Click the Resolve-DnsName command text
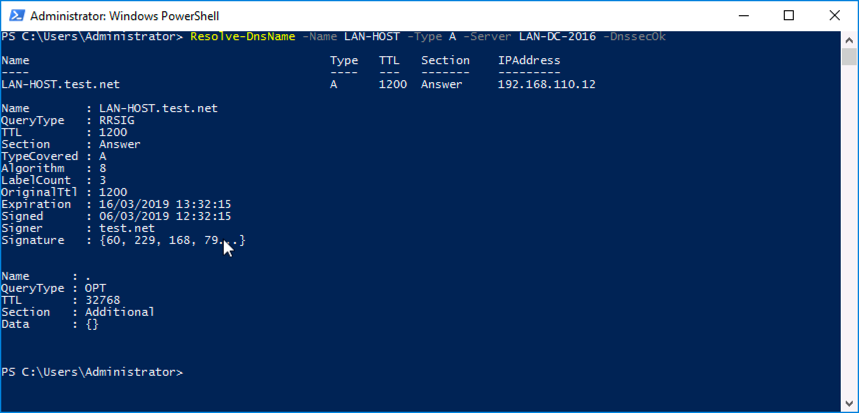The image size is (859, 413). pos(243,37)
